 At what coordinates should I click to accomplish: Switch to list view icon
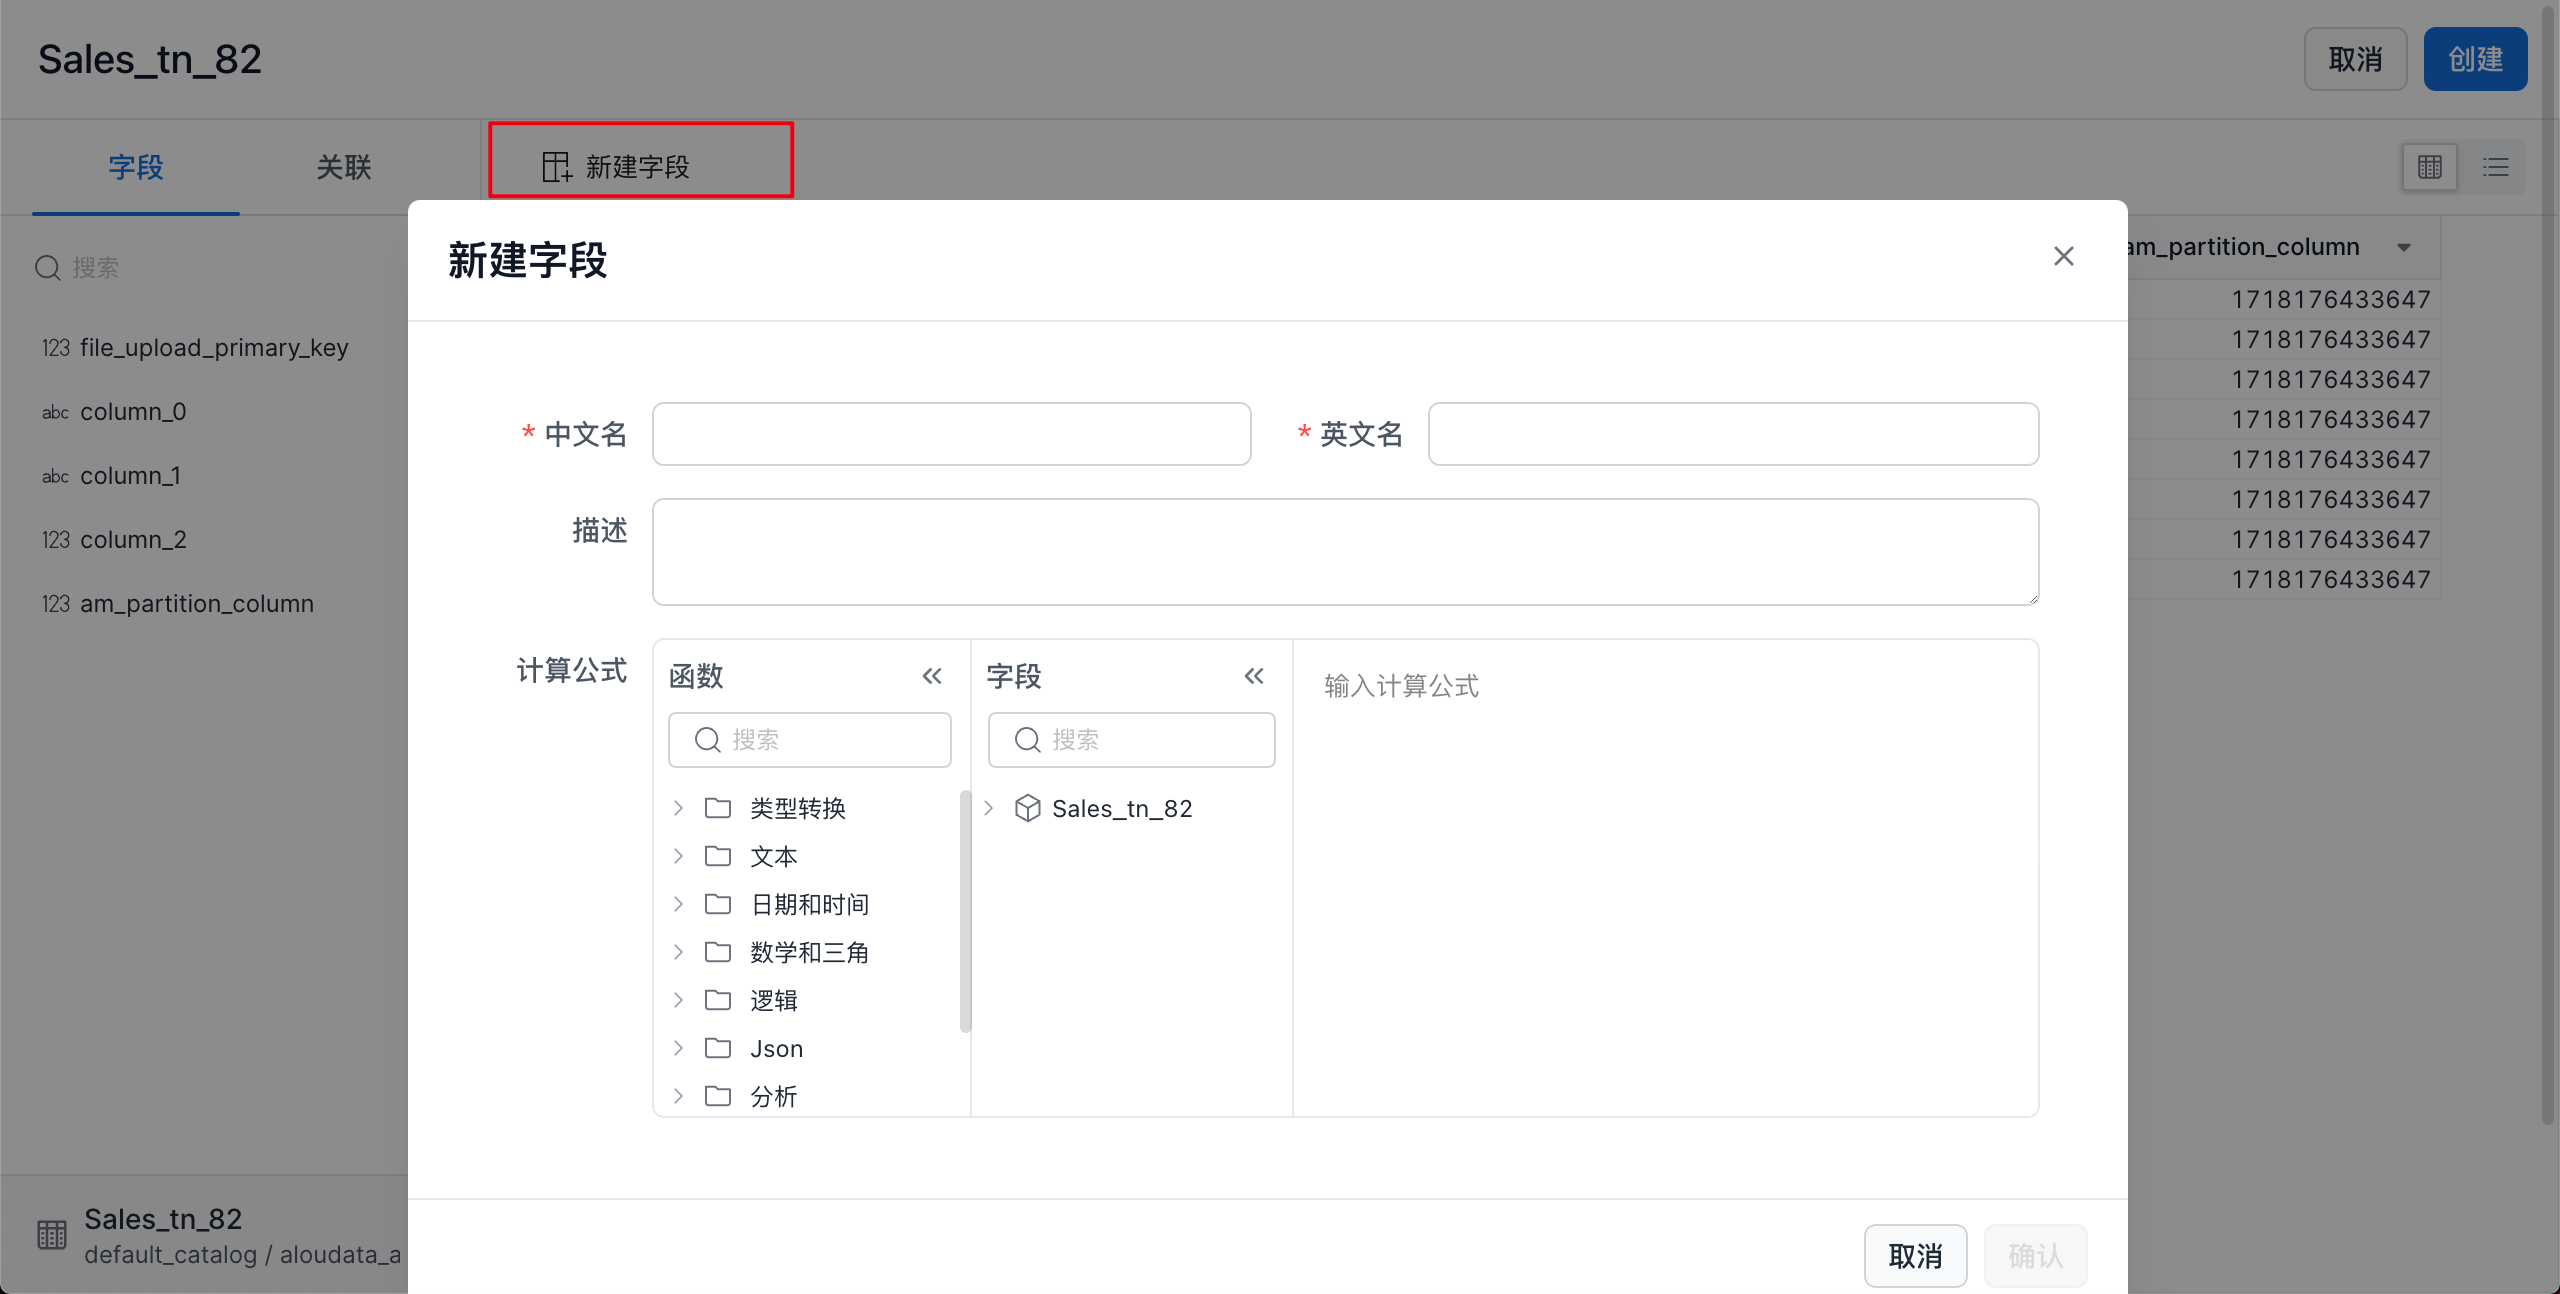tap(2495, 167)
